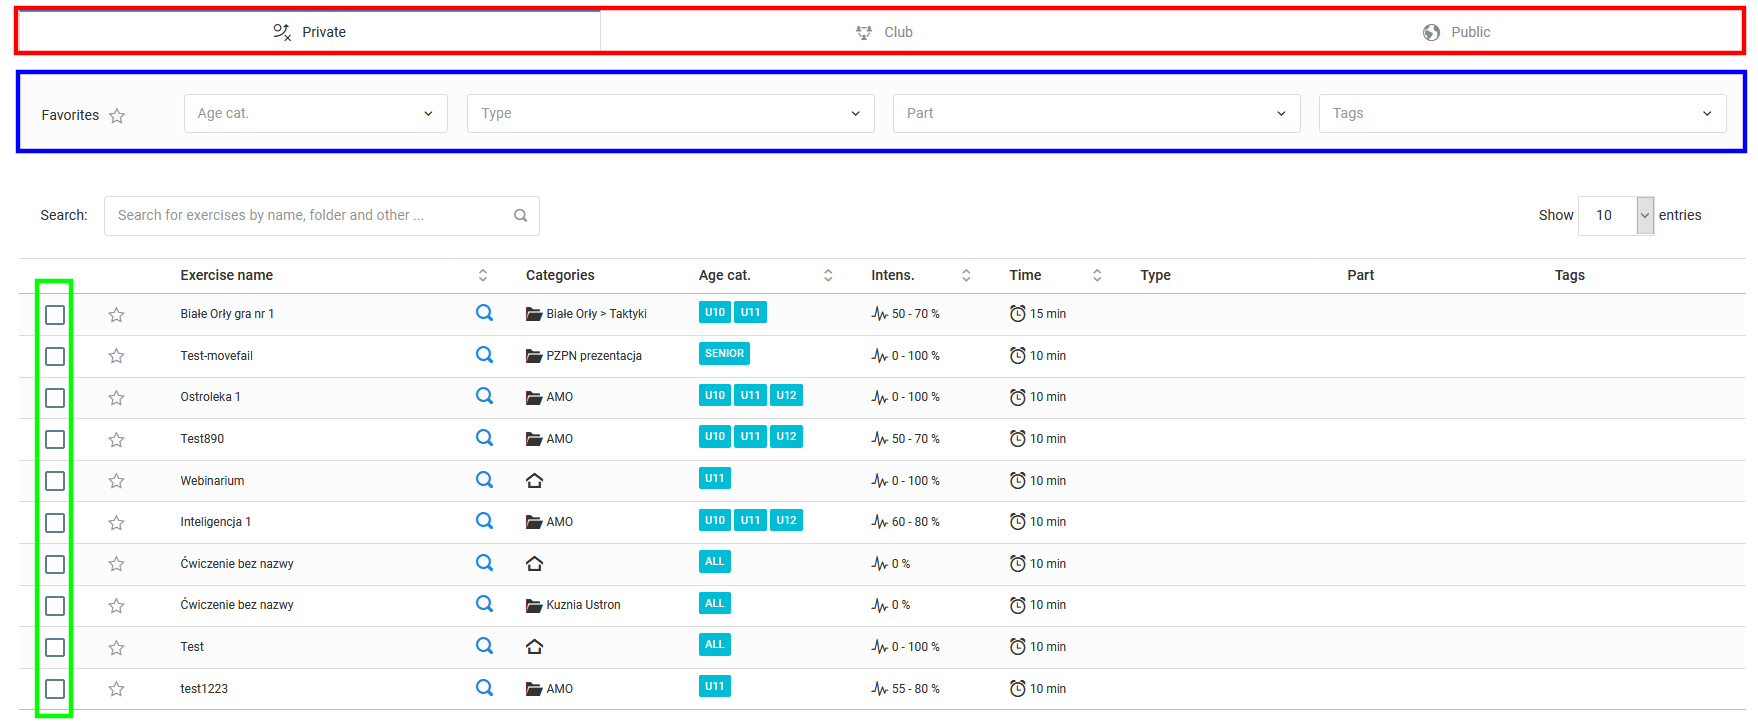Sort the table by Time column arrows
Image resolution: width=1758 pixels, height=727 pixels.
(1096, 275)
